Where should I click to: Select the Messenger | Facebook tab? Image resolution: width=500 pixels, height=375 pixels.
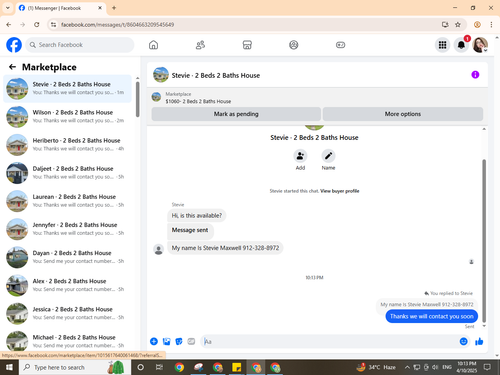tap(60, 8)
